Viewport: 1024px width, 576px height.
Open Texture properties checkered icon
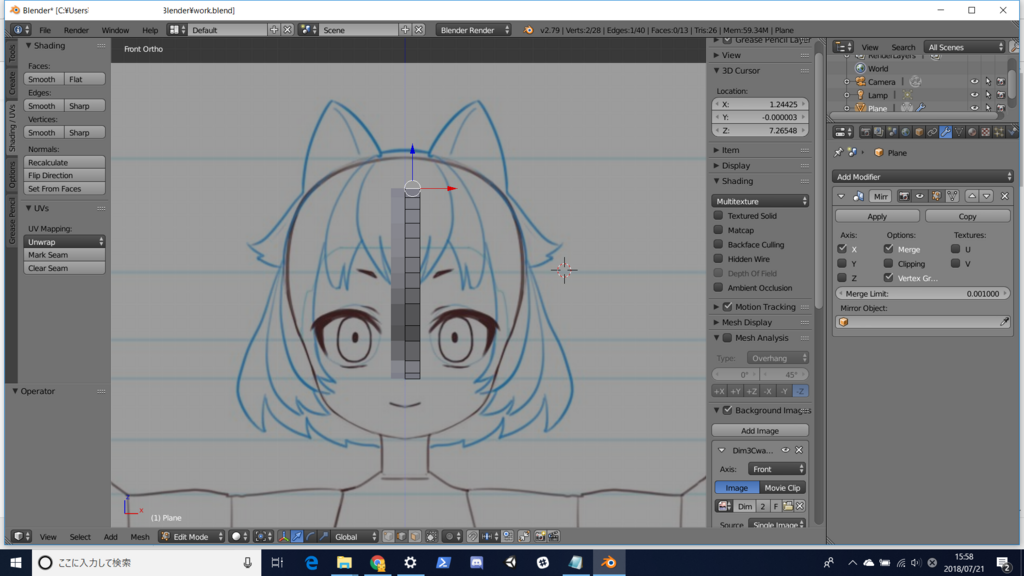(986, 131)
